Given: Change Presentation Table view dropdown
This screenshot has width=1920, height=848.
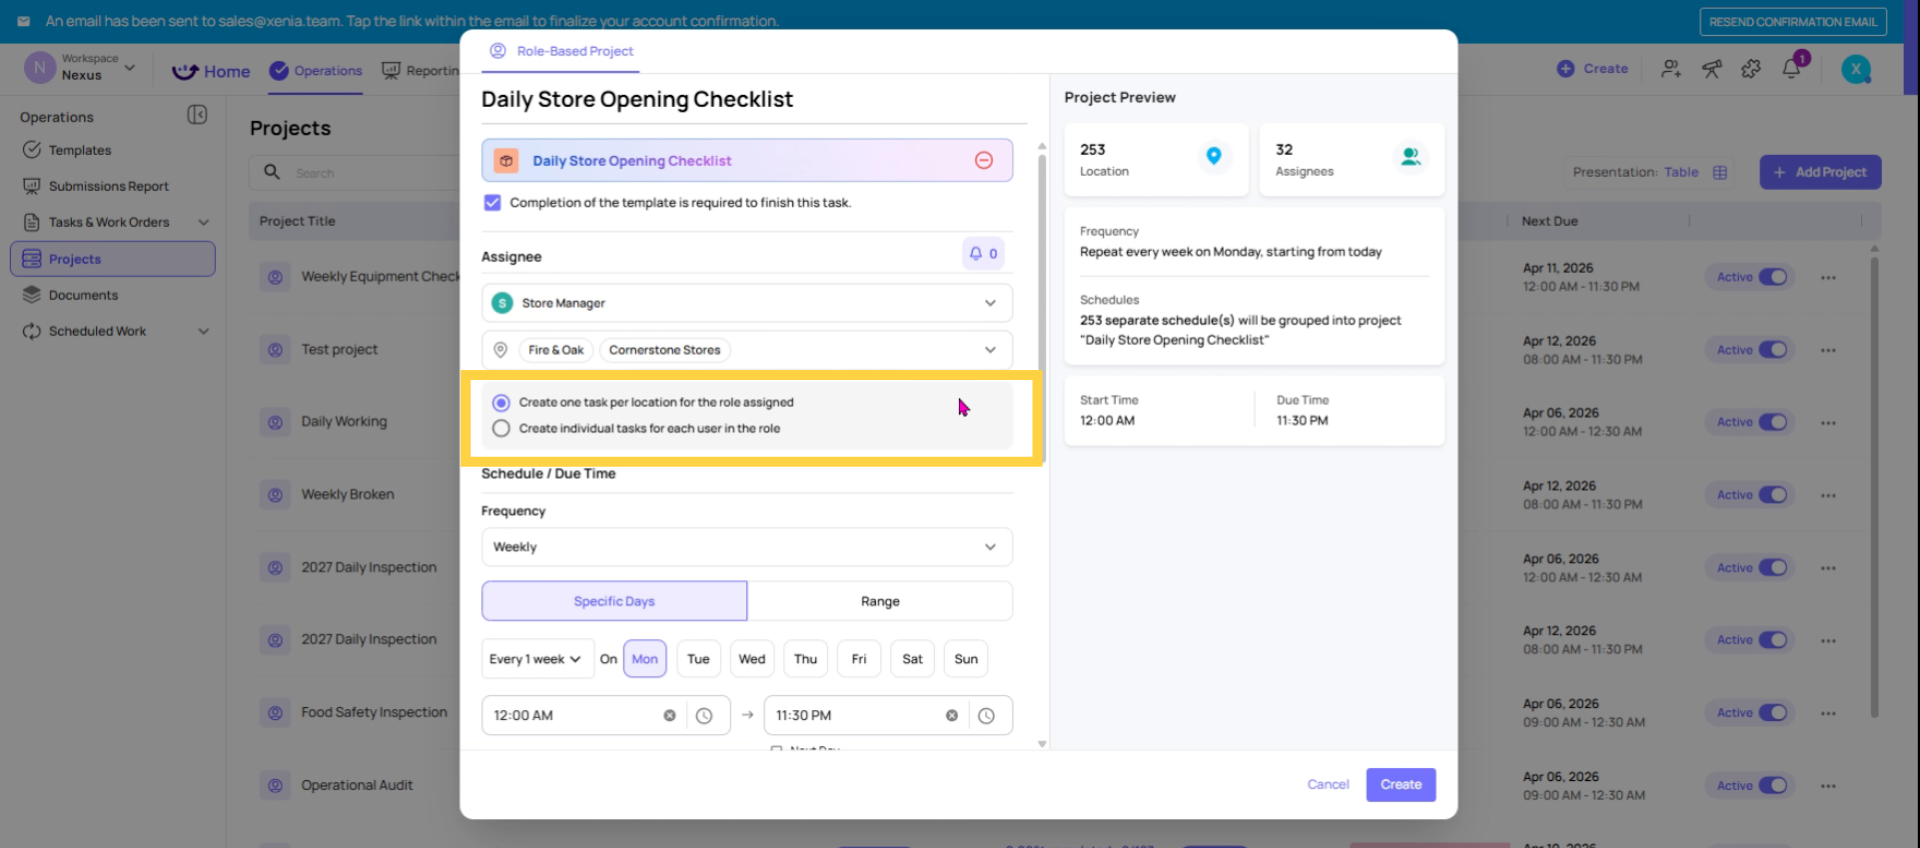Looking at the screenshot, I should click(x=1680, y=172).
